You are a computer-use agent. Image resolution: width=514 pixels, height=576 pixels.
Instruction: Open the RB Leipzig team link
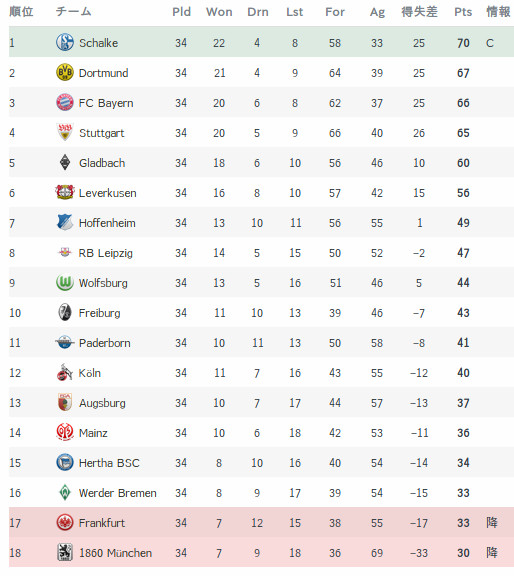pyautogui.click(x=105, y=253)
